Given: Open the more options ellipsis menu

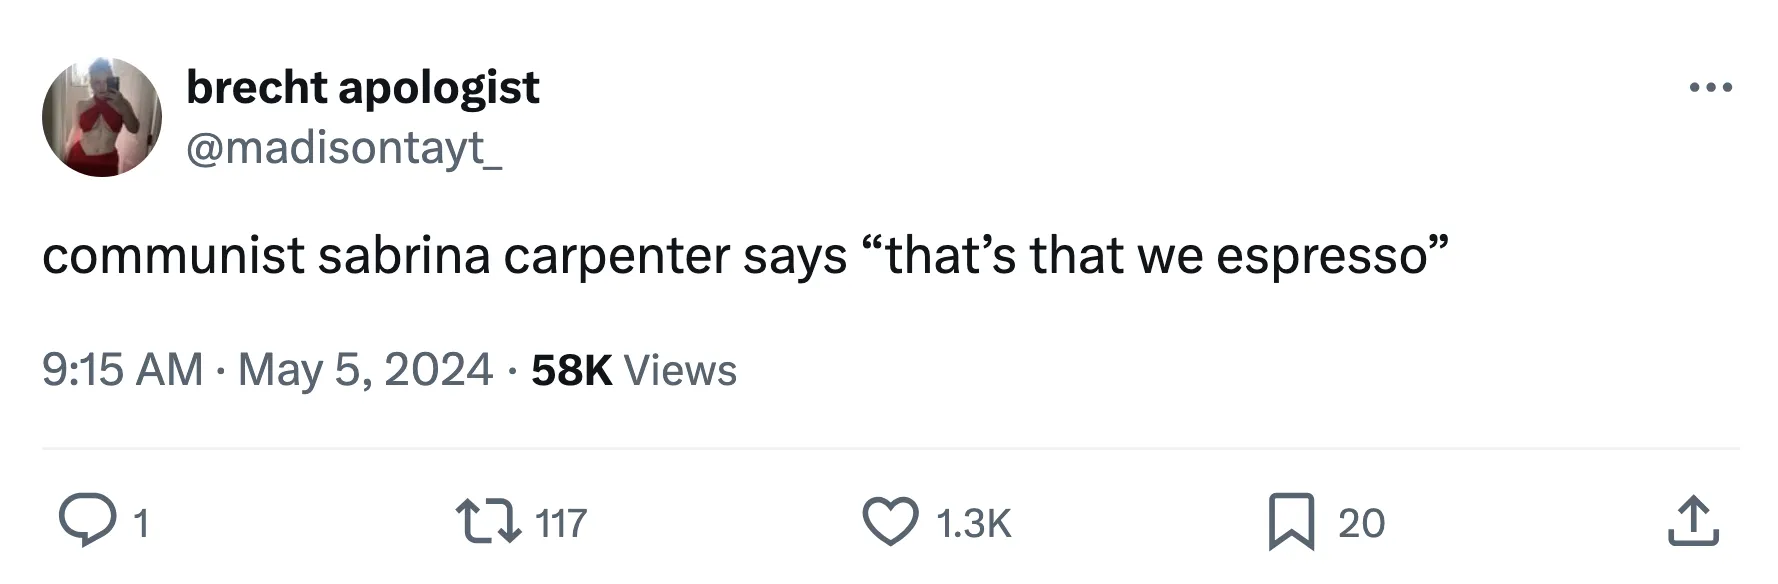Looking at the screenshot, I should pos(1710,88).
